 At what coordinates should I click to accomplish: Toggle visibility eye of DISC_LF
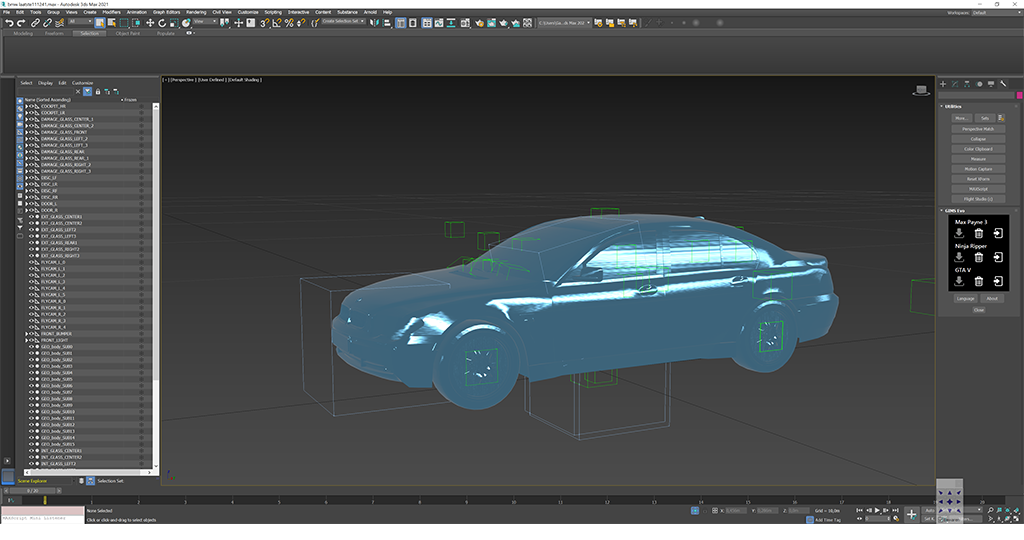pos(31,178)
